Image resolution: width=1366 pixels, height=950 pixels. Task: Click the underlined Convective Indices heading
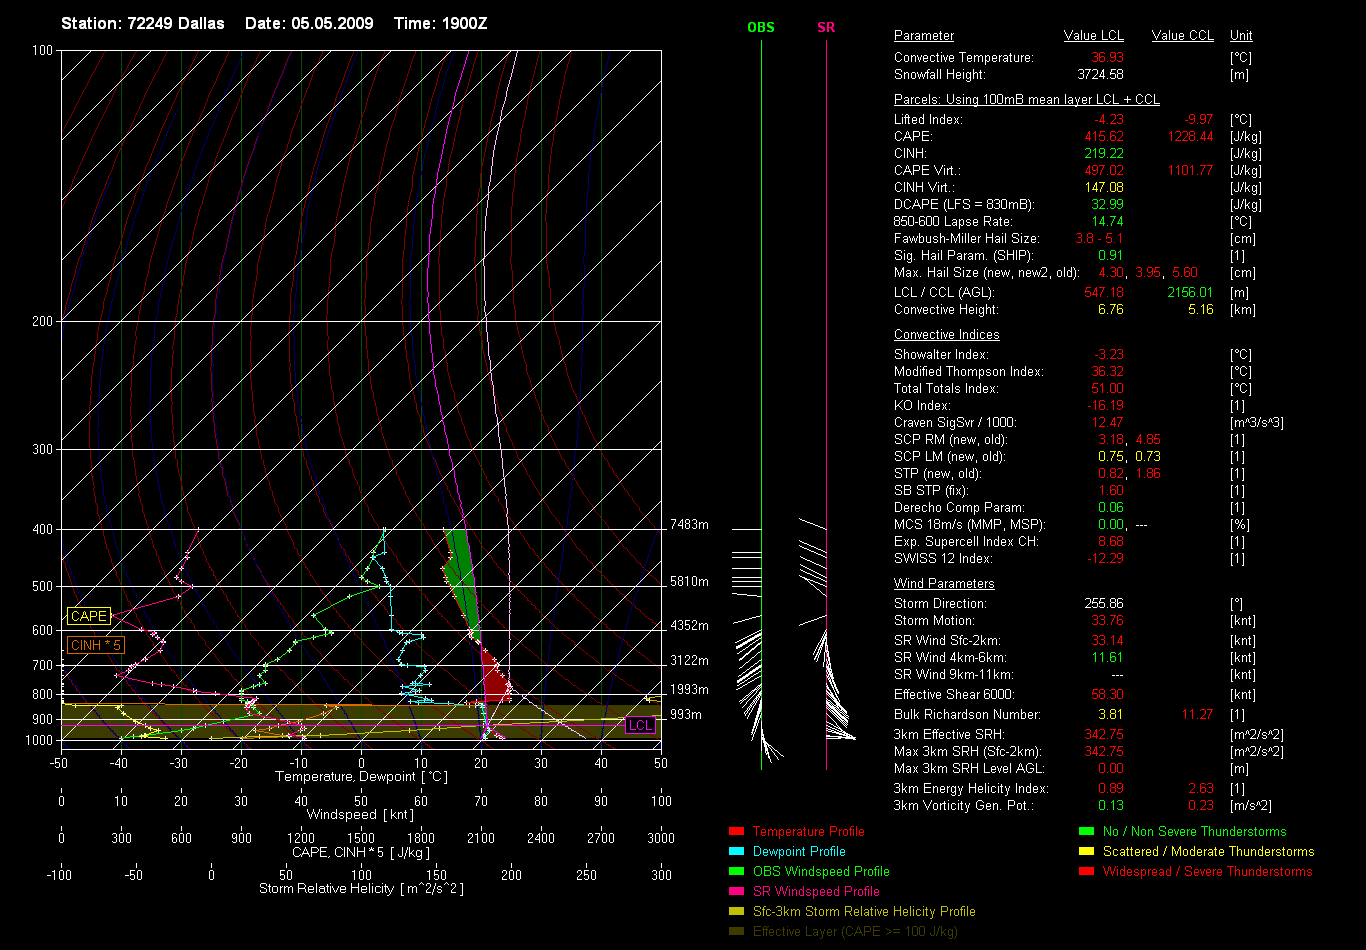pos(946,335)
